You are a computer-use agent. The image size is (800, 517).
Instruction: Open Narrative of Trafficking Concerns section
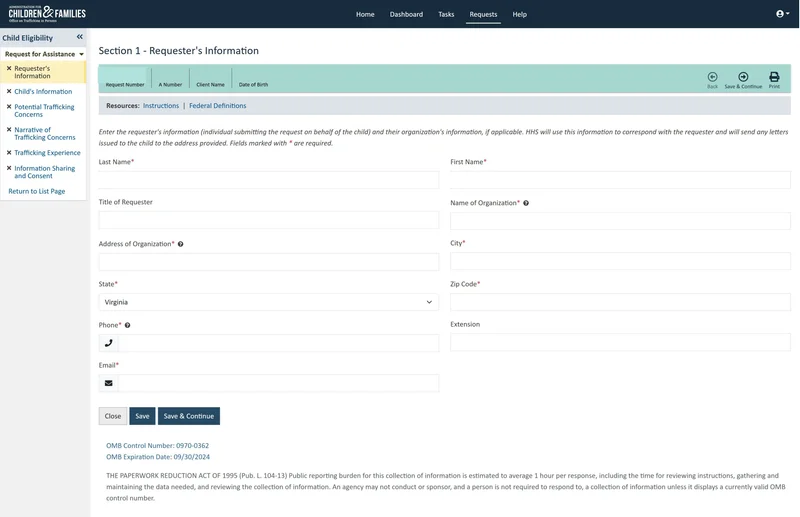pyautogui.click(x=45, y=134)
